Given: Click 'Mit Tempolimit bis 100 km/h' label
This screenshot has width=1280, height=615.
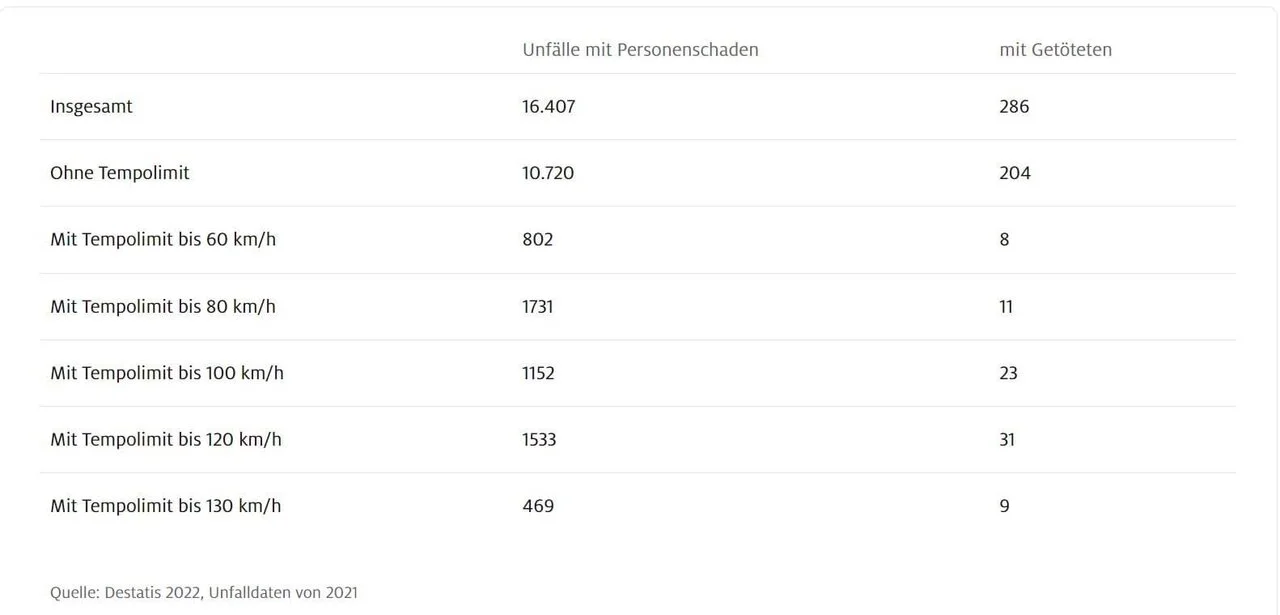Looking at the screenshot, I should 166,373.
